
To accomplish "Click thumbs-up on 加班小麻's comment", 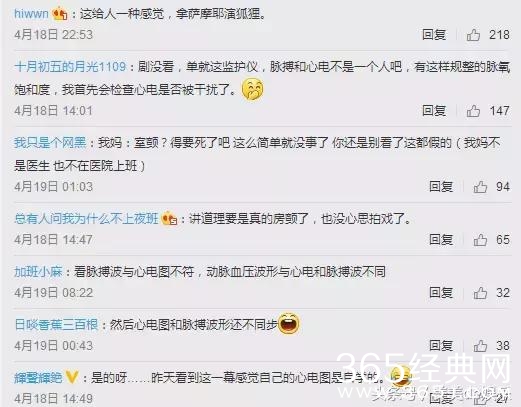I will (x=480, y=293).
